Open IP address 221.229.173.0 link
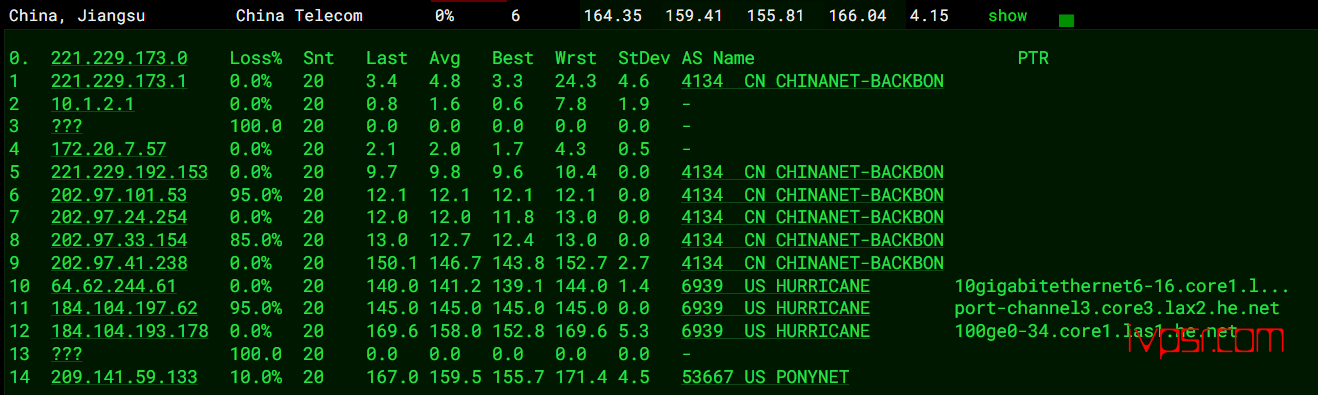Viewport: 1318px width, 395px height. click(x=119, y=58)
